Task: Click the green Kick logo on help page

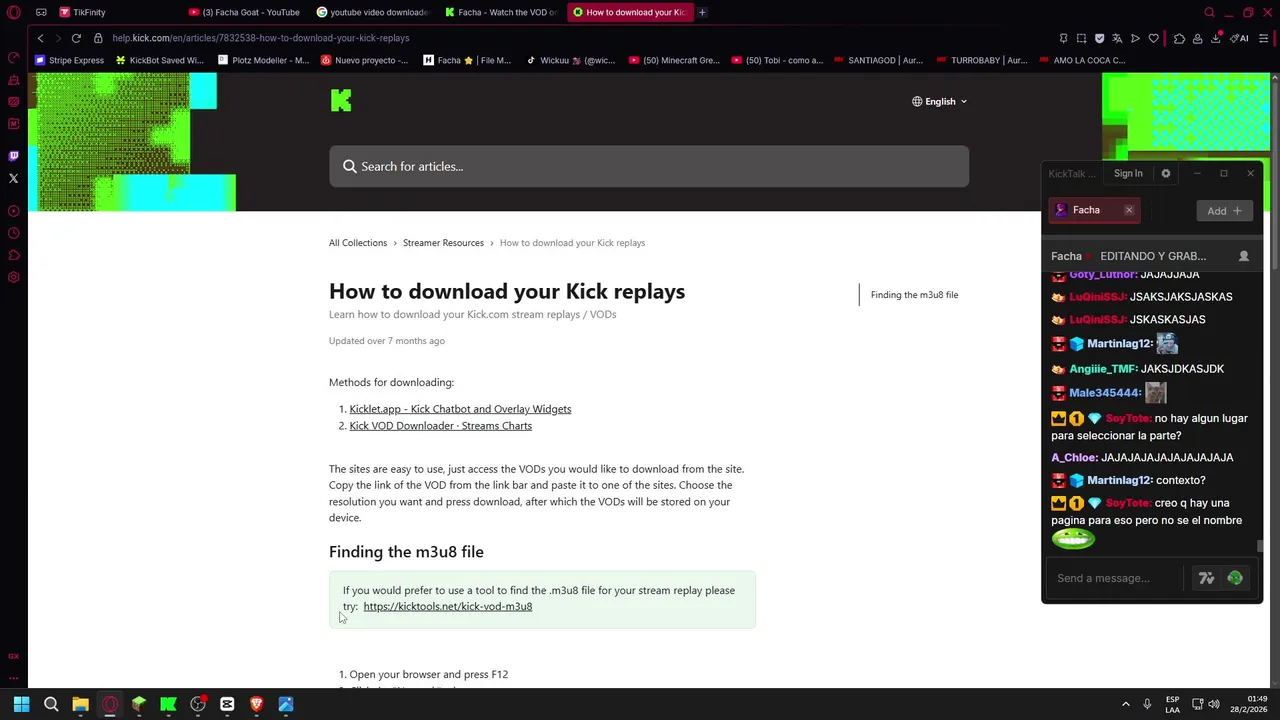Action: click(x=341, y=100)
